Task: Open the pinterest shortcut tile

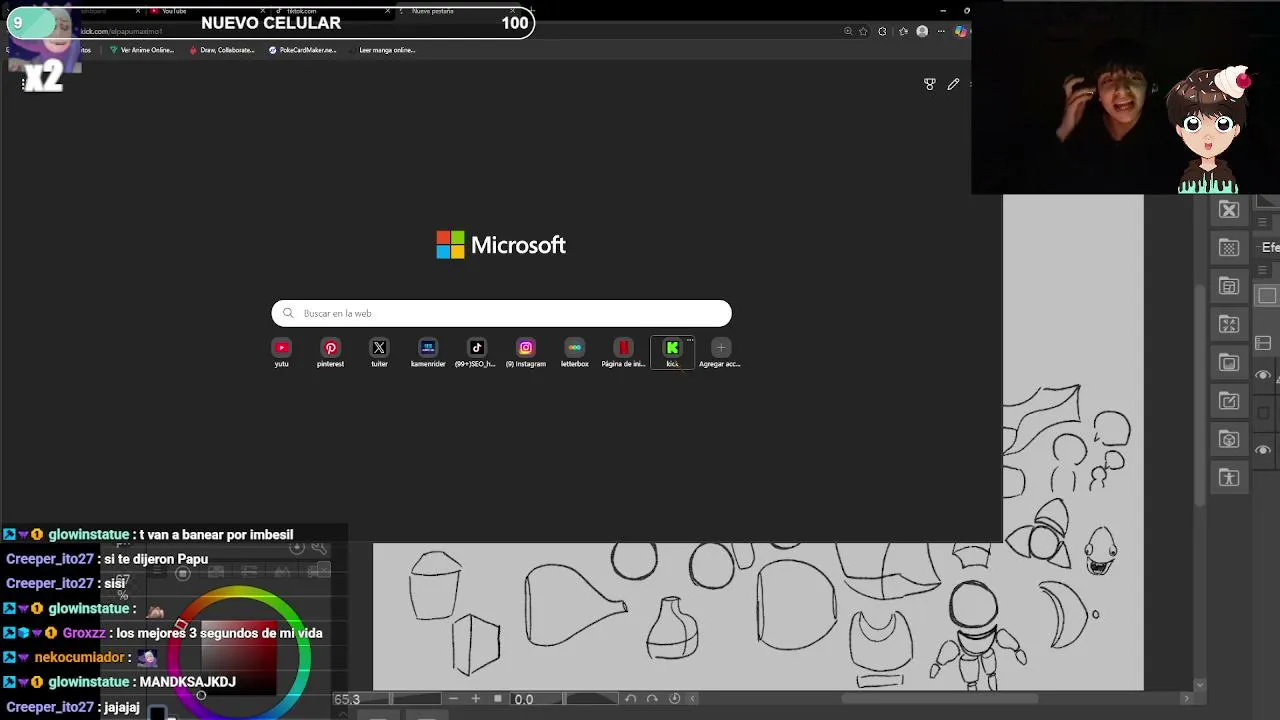Action: pyautogui.click(x=330, y=352)
